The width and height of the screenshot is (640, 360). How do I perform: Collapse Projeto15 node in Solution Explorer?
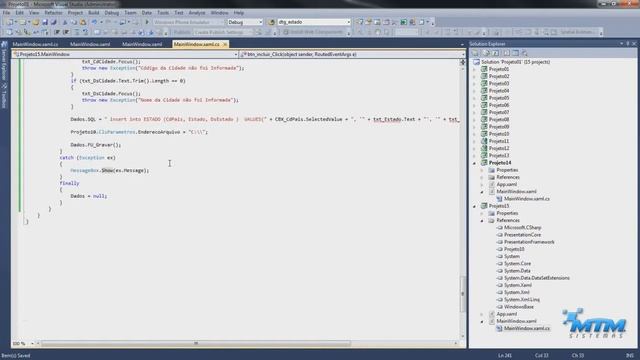click(475, 206)
